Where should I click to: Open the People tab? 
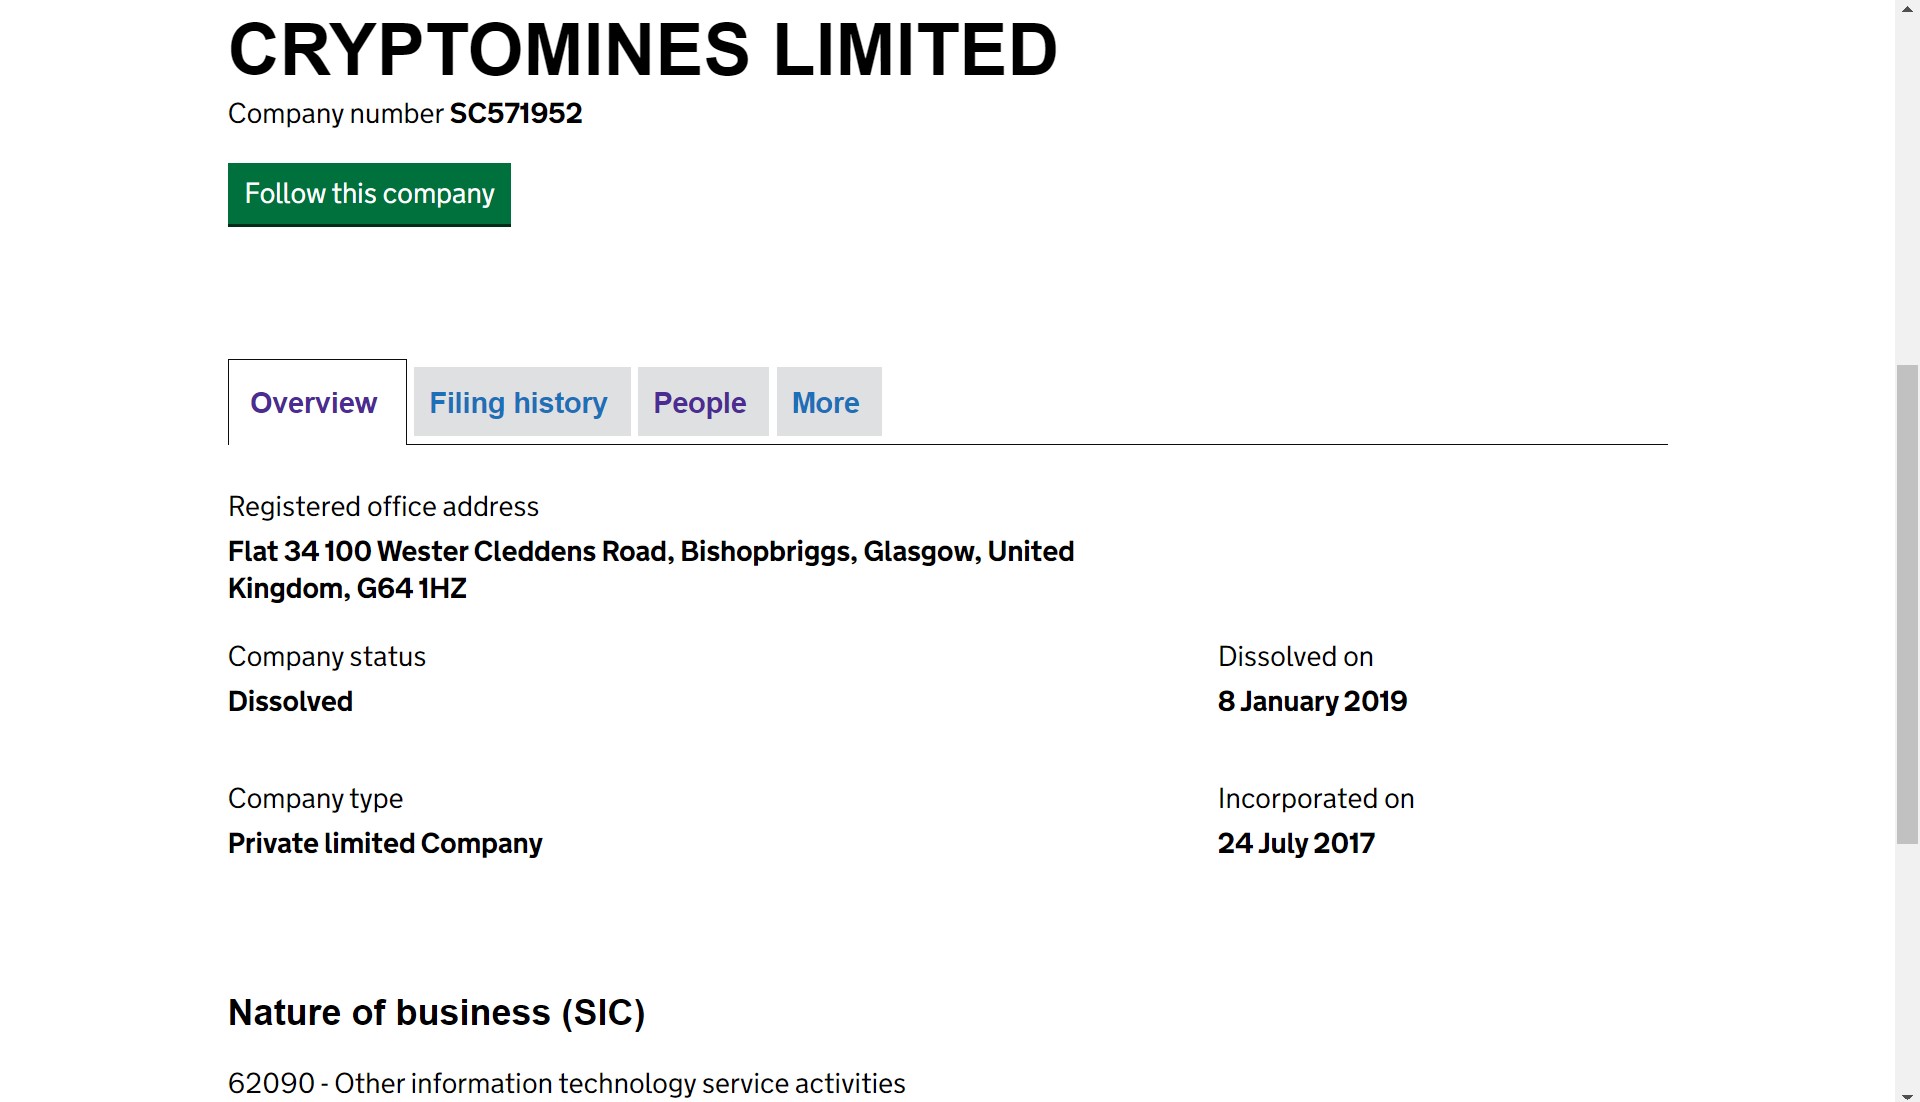[700, 402]
